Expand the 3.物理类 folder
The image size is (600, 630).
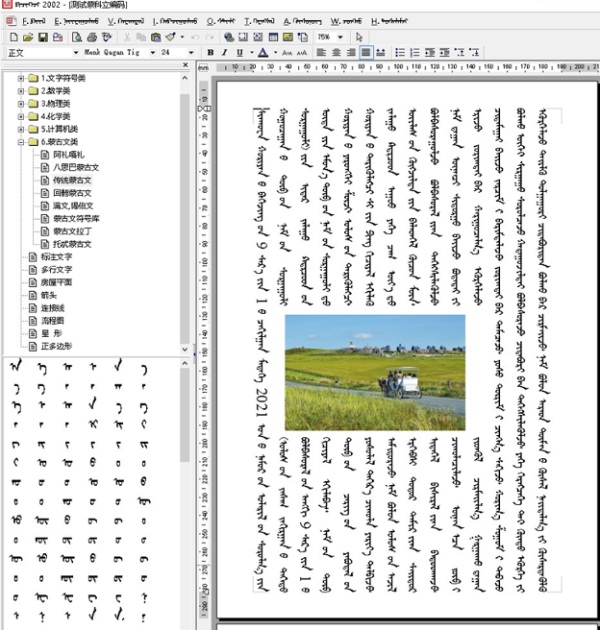pos(20,104)
